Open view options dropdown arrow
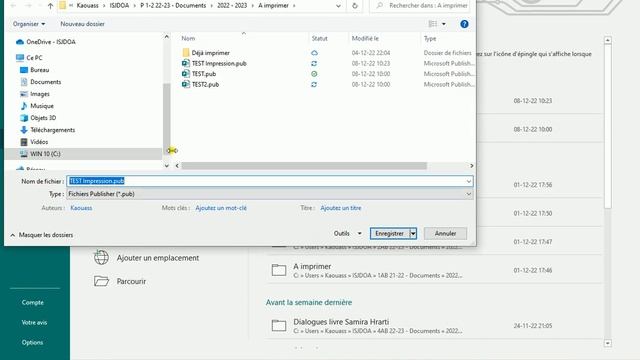This screenshot has width=640, height=360. click(x=444, y=24)
